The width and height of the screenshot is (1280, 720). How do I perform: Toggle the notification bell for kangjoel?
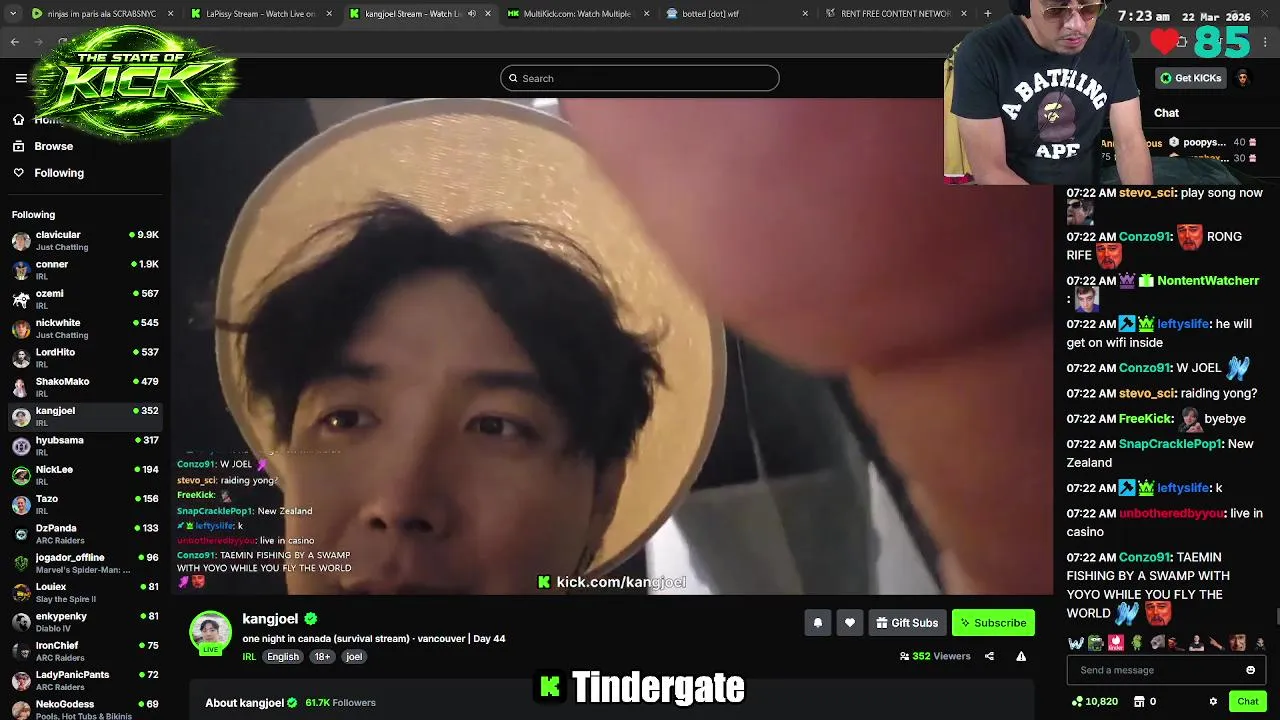point(817,623)
